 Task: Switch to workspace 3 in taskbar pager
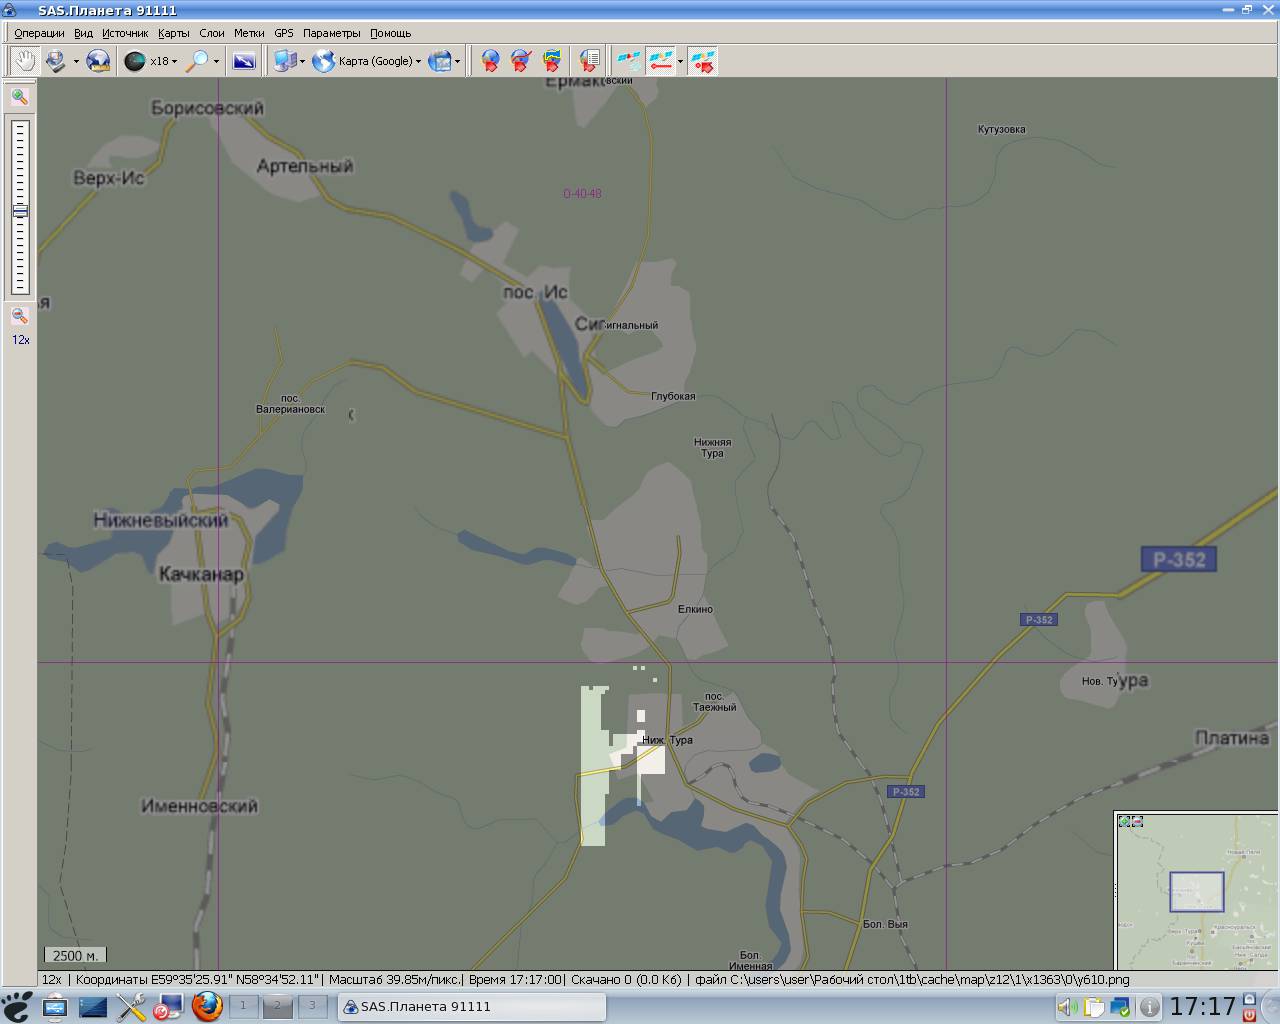pos(312,1006)
